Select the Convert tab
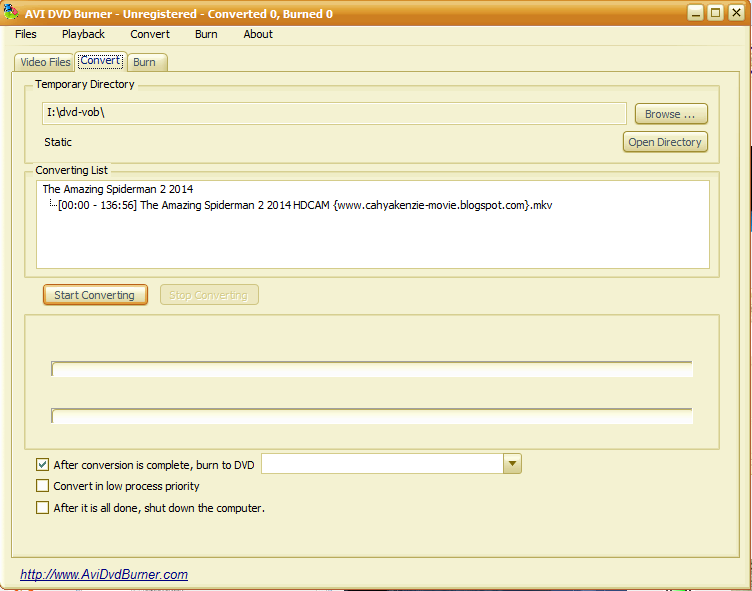This screenshot has width=752, height=591. click(x=101, y=60)
